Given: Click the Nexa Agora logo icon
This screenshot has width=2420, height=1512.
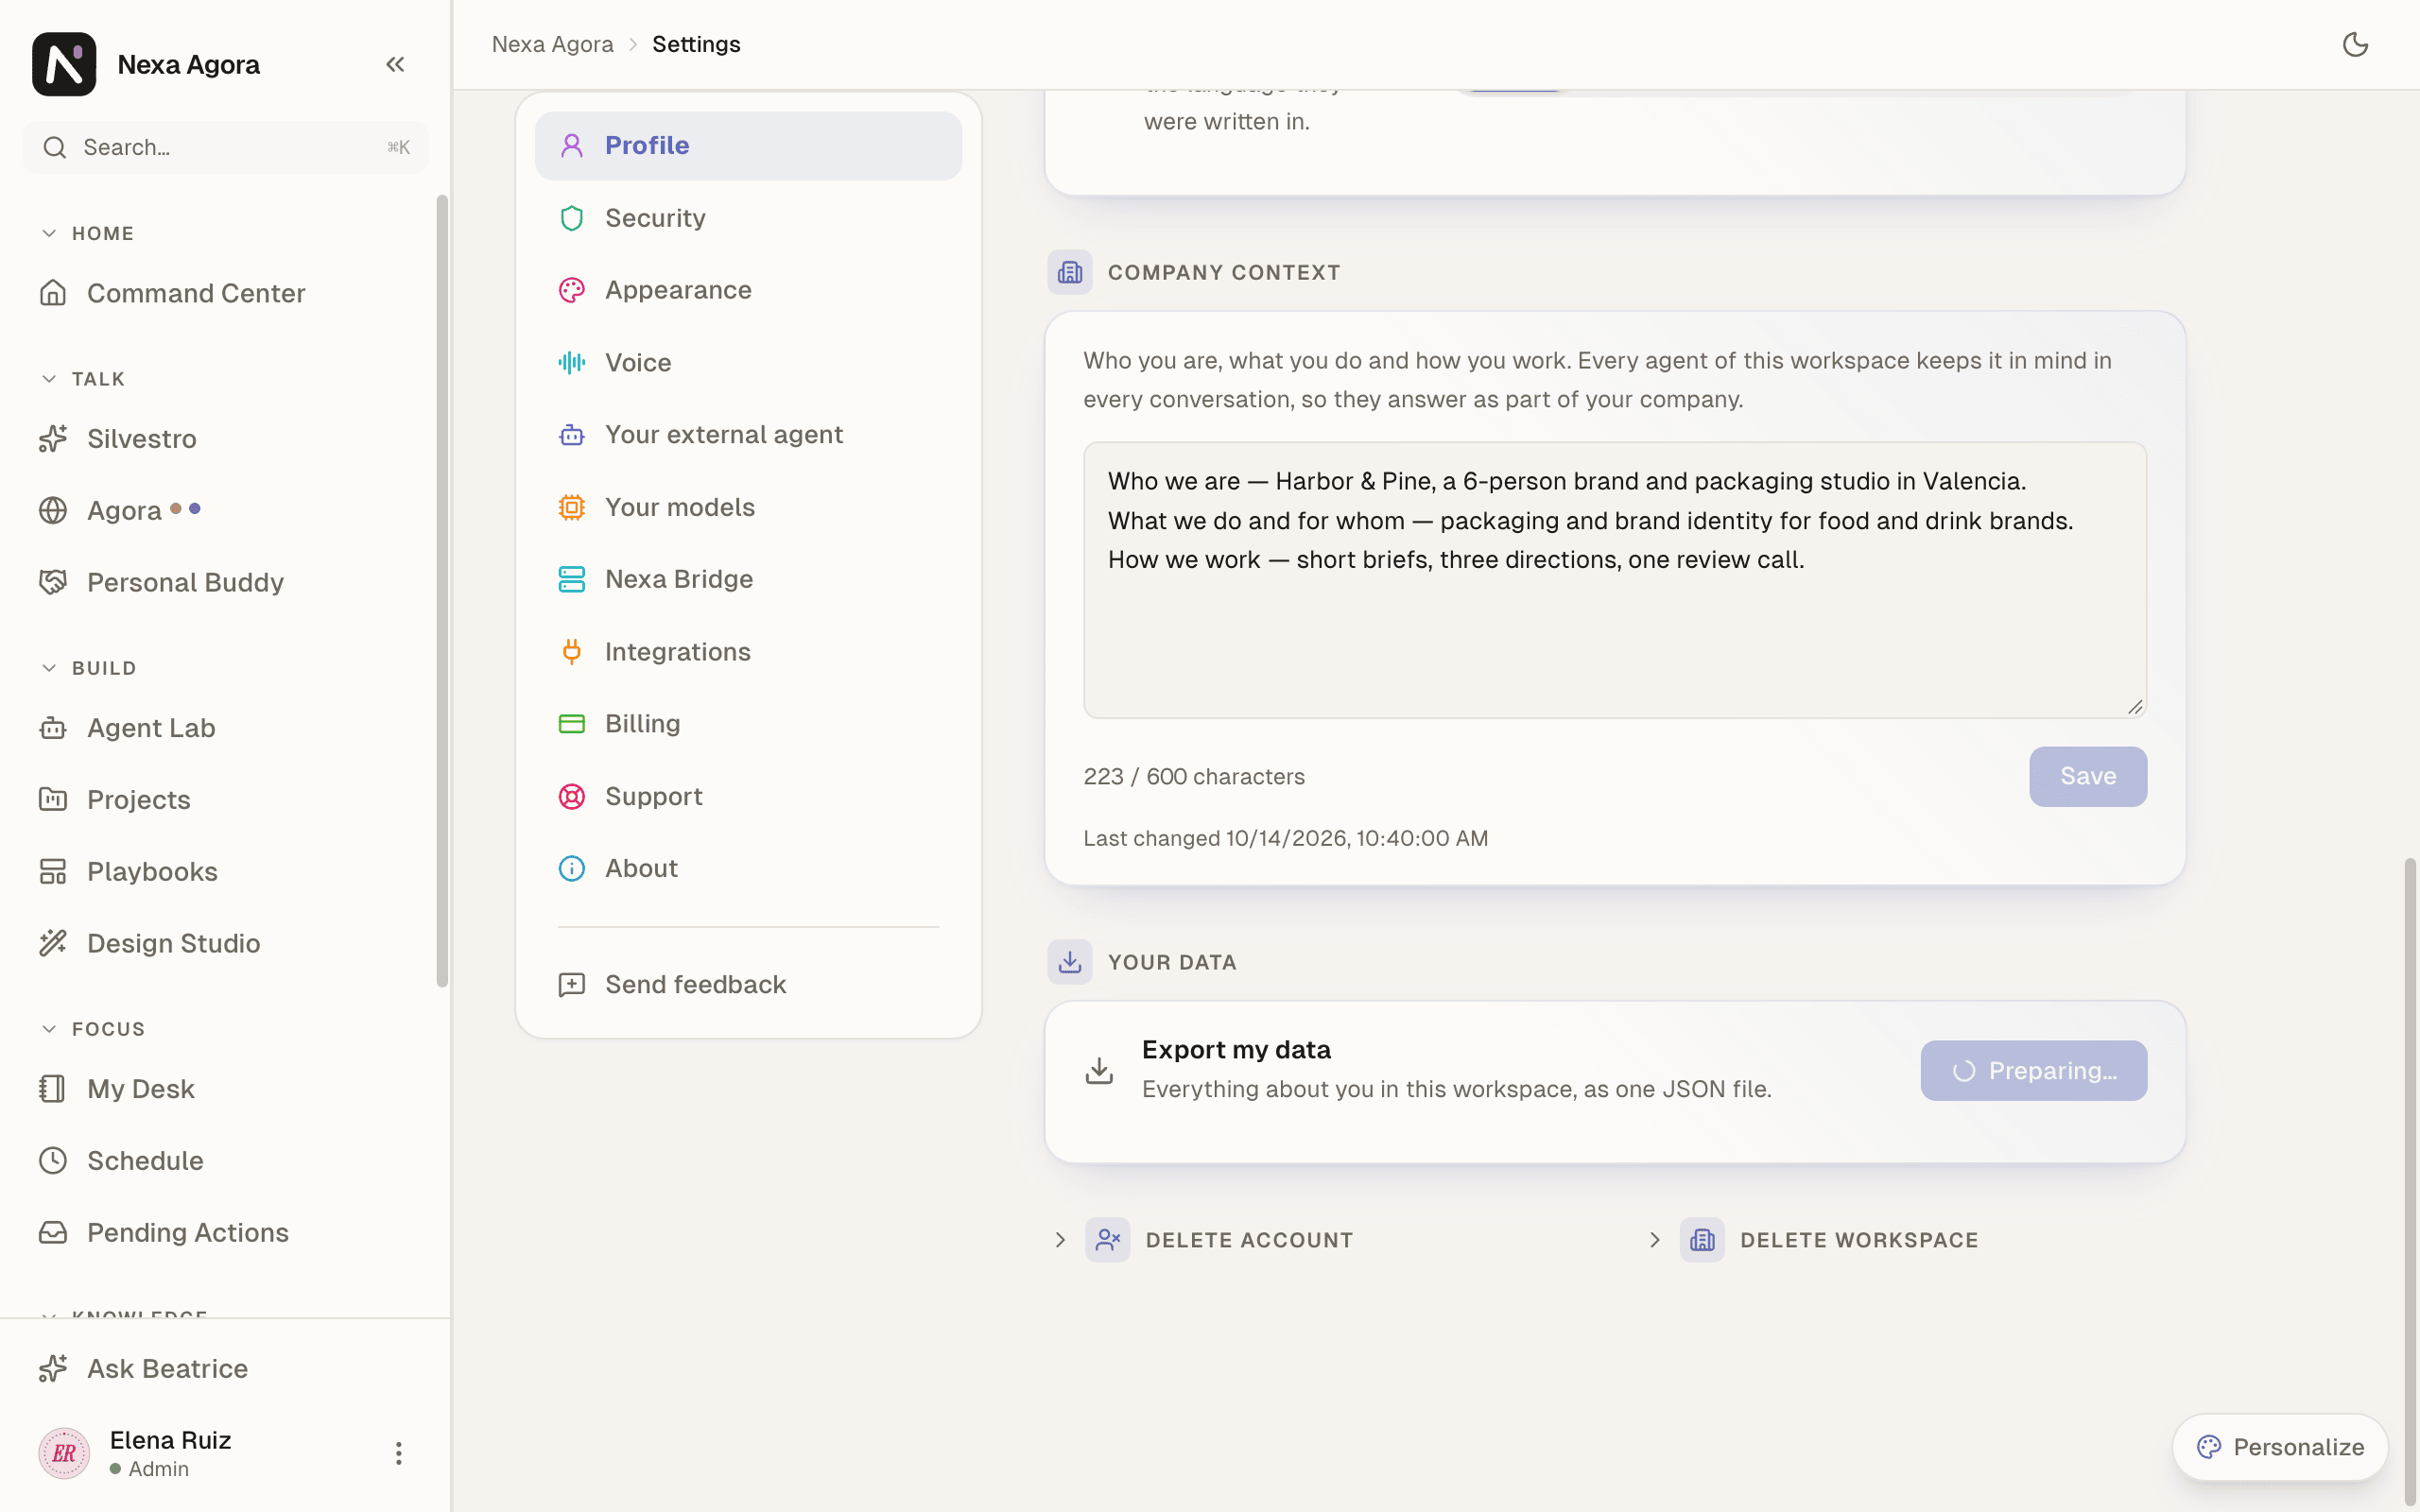Looking at the screenshot, I should tap(64, 65).
